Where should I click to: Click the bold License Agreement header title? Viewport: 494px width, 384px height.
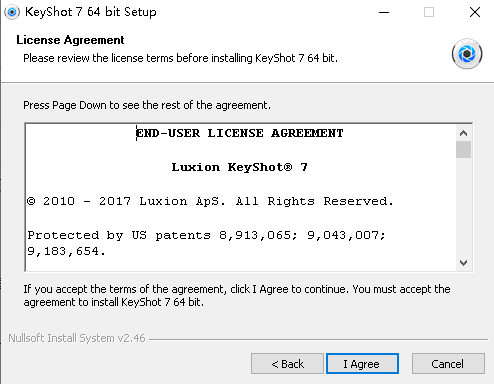point(70,40)
